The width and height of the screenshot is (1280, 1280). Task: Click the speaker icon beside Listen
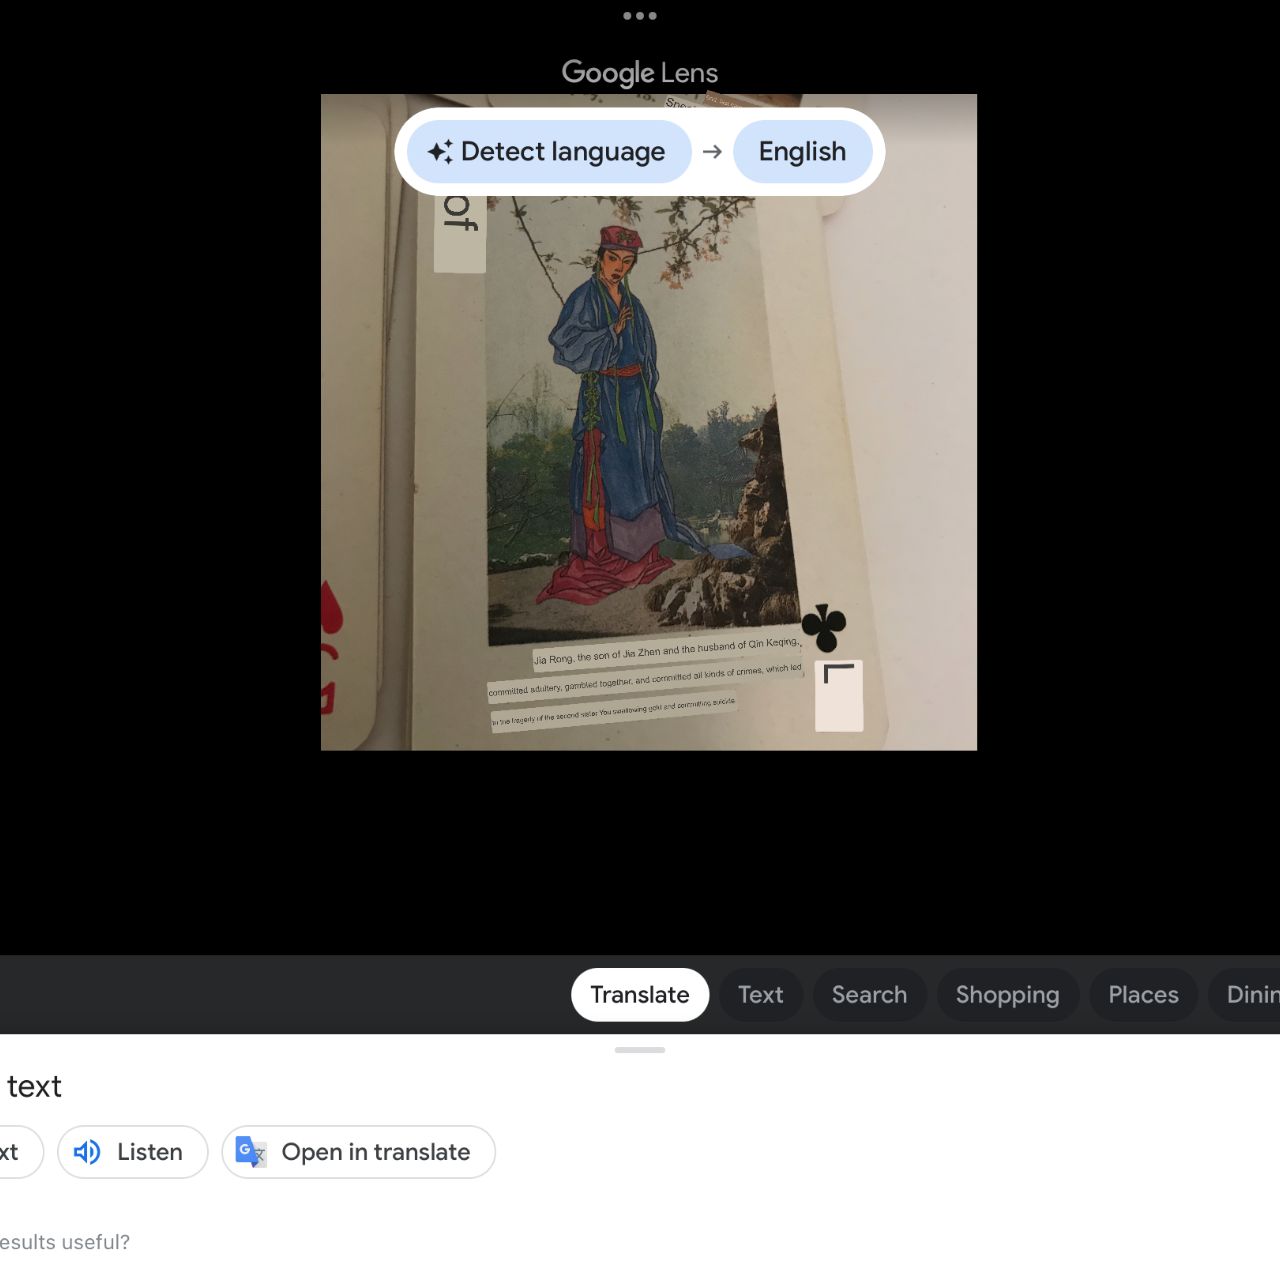coord(88,1152)
